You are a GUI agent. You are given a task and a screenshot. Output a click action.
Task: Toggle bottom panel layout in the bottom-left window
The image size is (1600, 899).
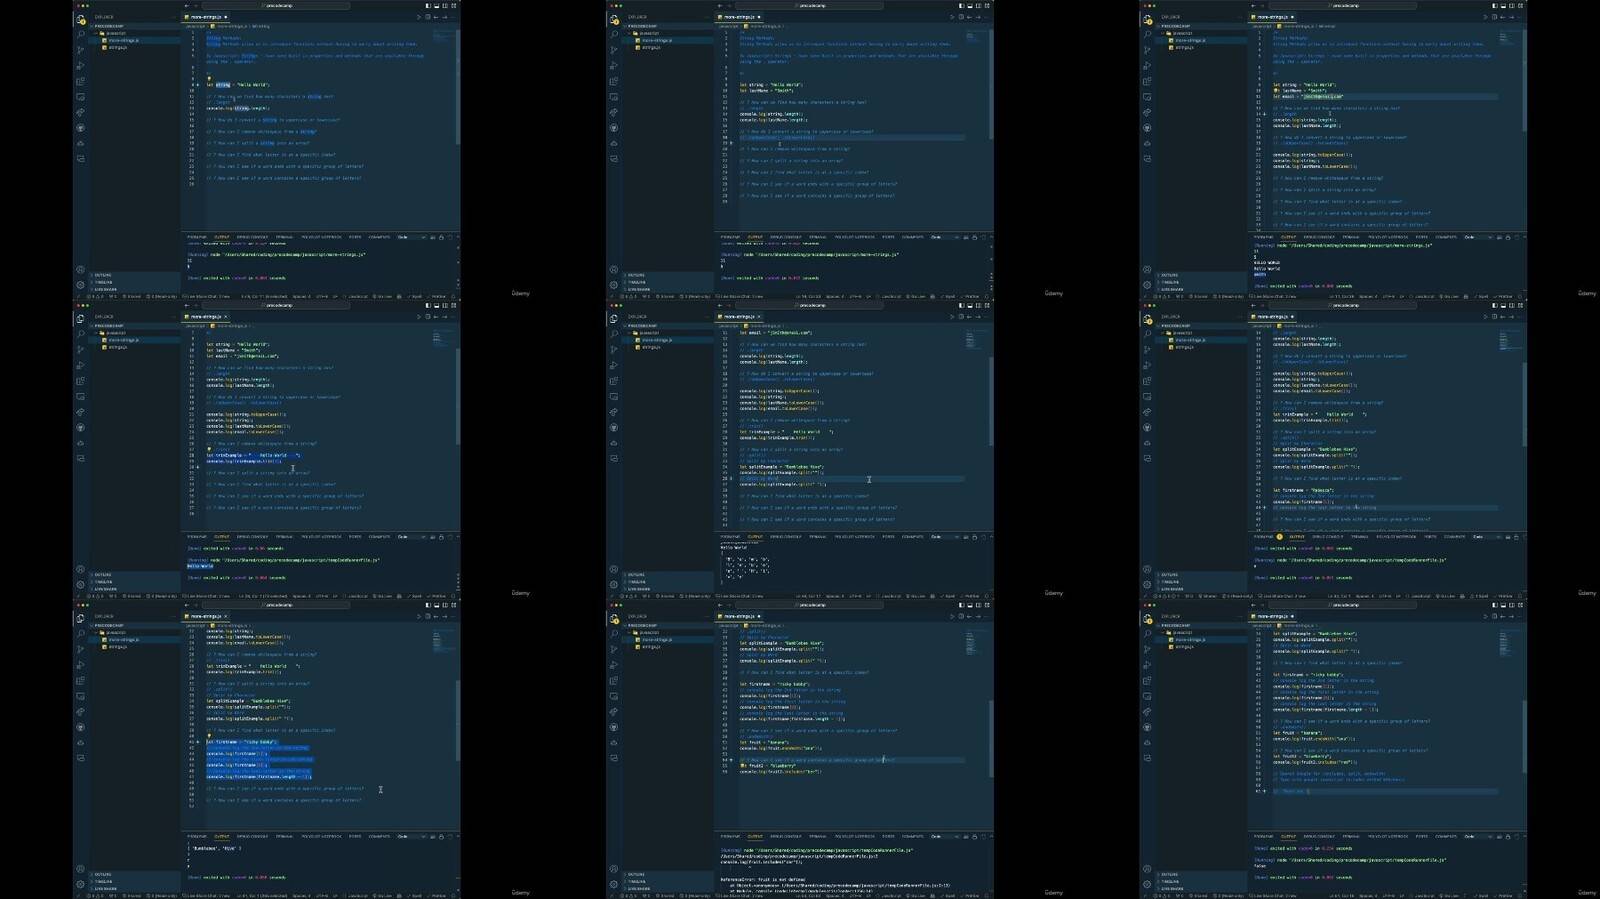pos(437,605)
